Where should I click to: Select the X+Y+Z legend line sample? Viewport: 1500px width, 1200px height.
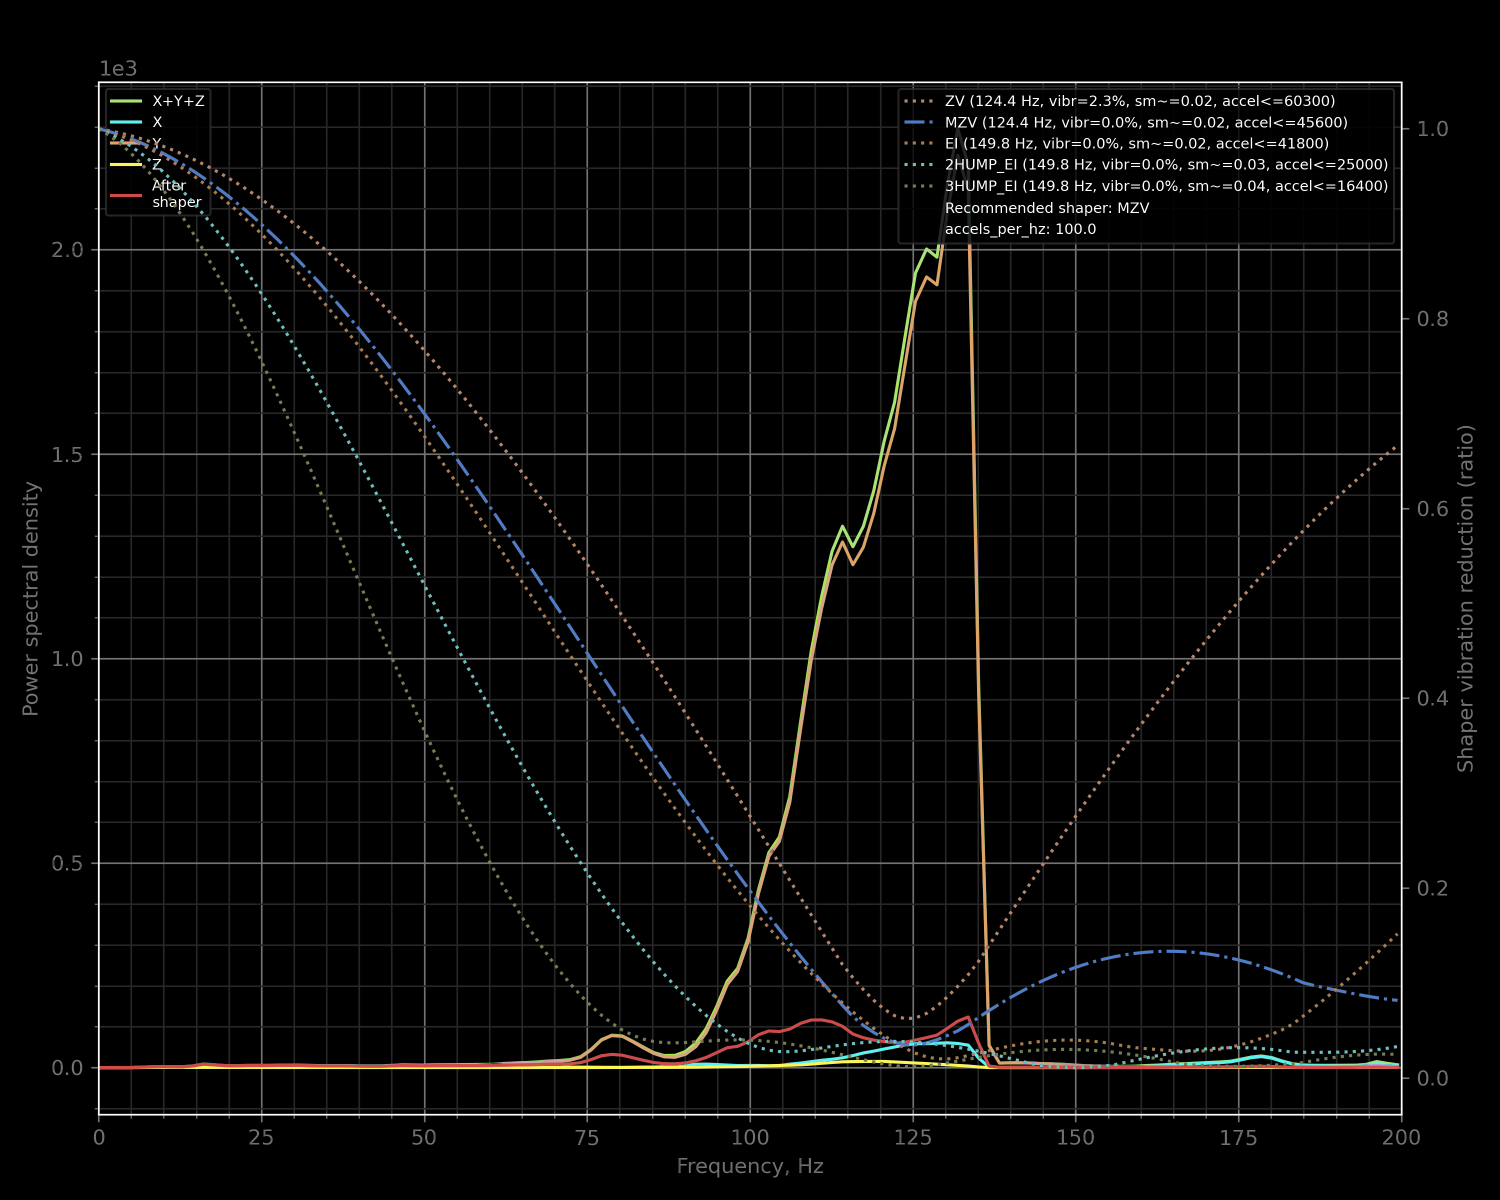coord(127,100)
